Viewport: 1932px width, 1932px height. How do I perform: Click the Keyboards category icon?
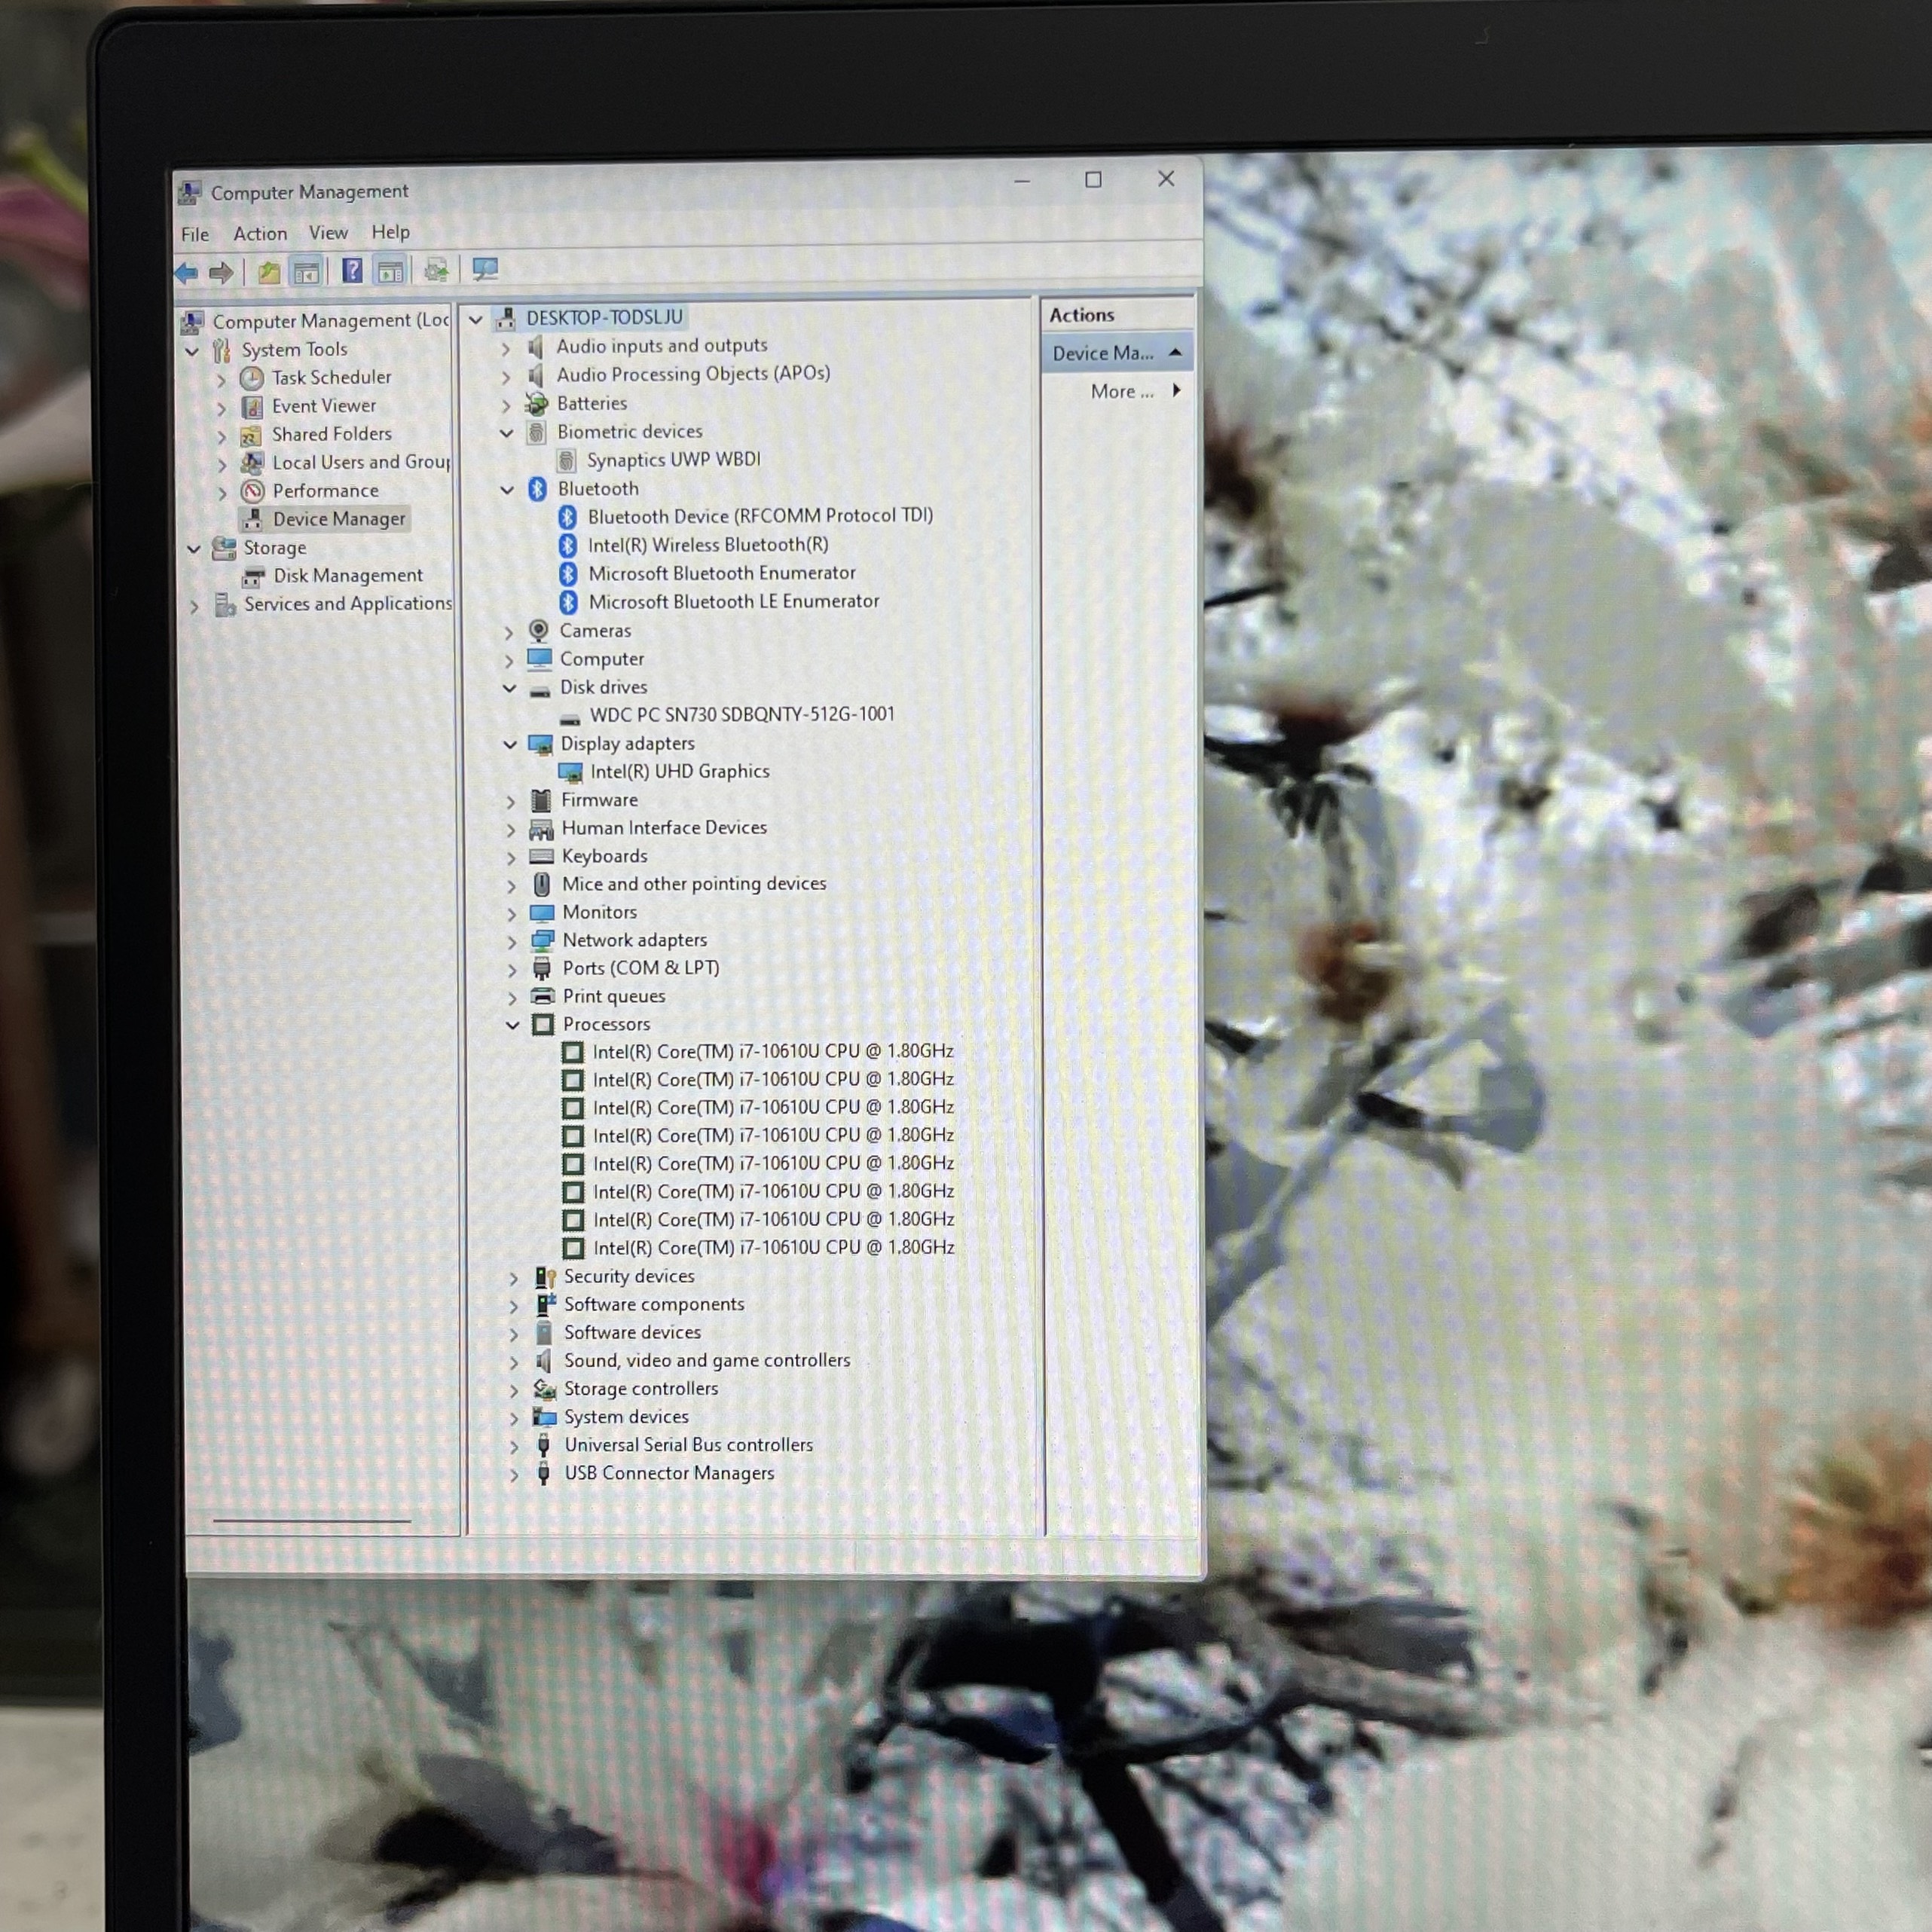541,856
